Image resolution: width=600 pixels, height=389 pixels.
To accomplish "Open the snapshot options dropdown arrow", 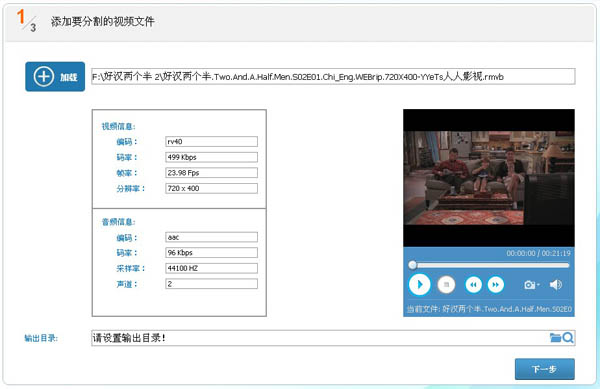I will (x=538, y=285).
